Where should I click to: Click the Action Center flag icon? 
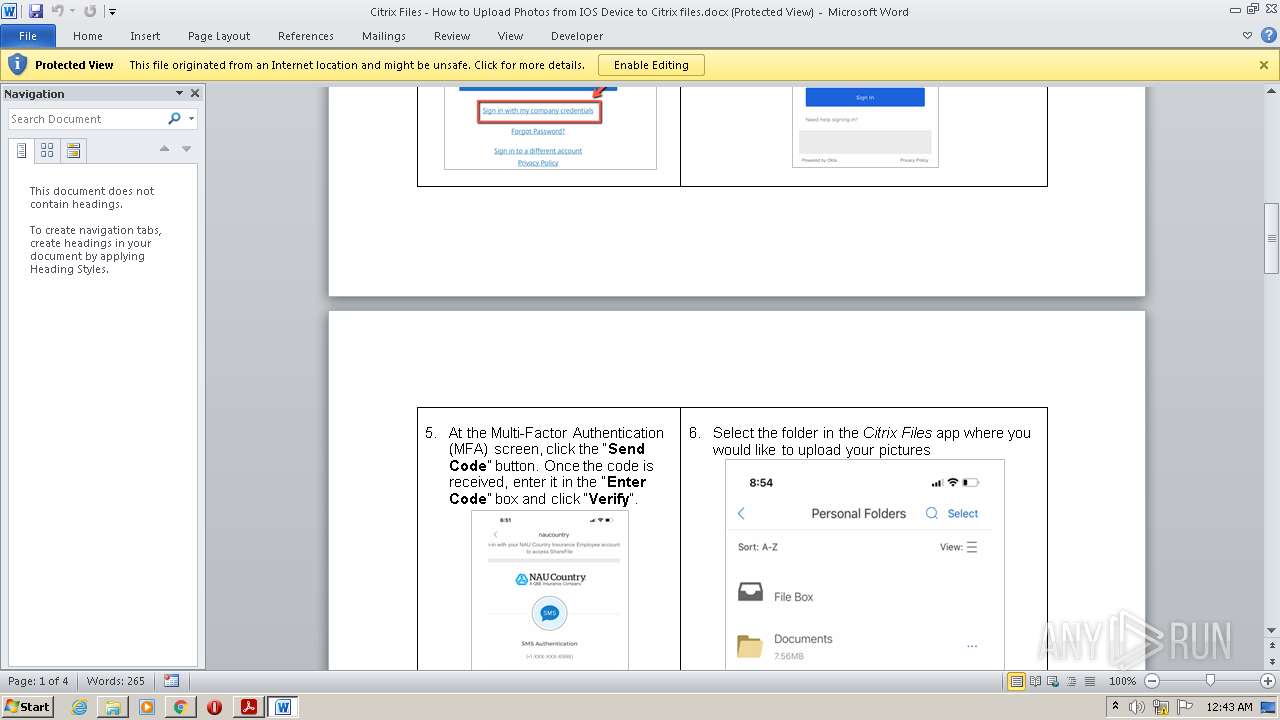(x=1184, y=707)
